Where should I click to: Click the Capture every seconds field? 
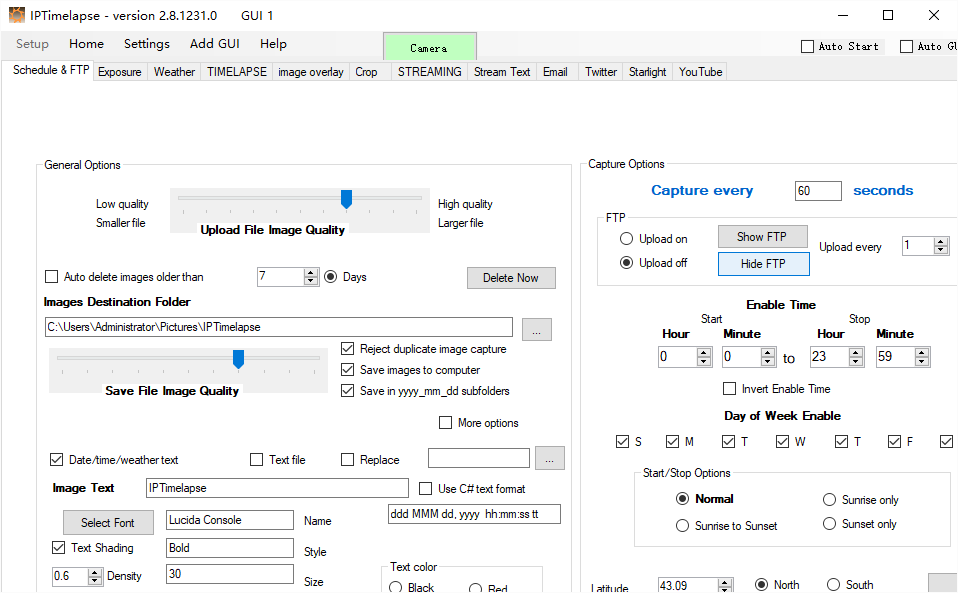818,191
